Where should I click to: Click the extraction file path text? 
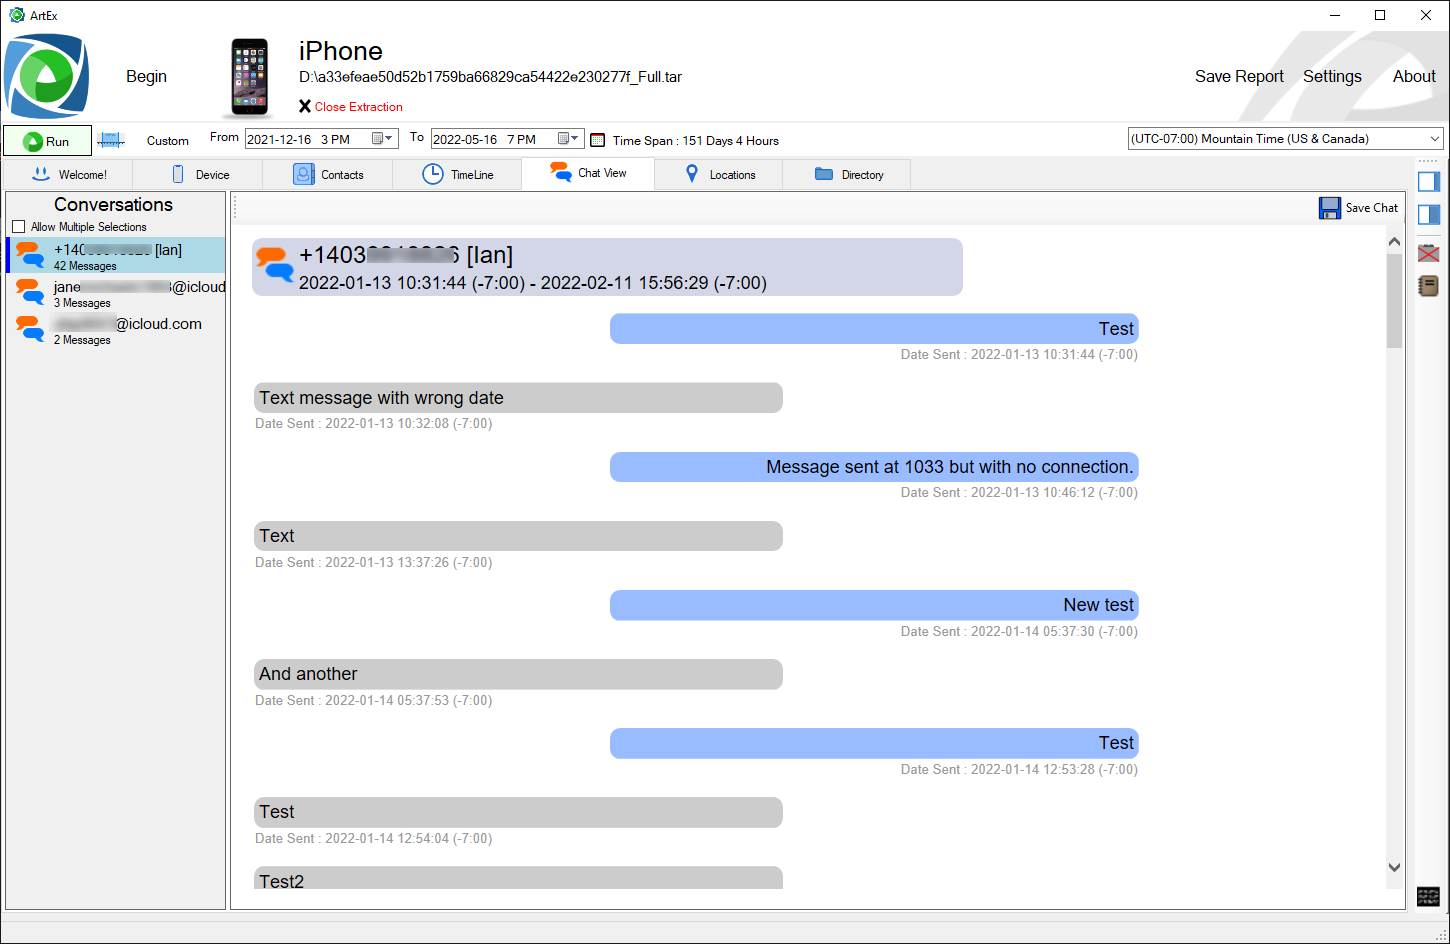tap(490, 77)
